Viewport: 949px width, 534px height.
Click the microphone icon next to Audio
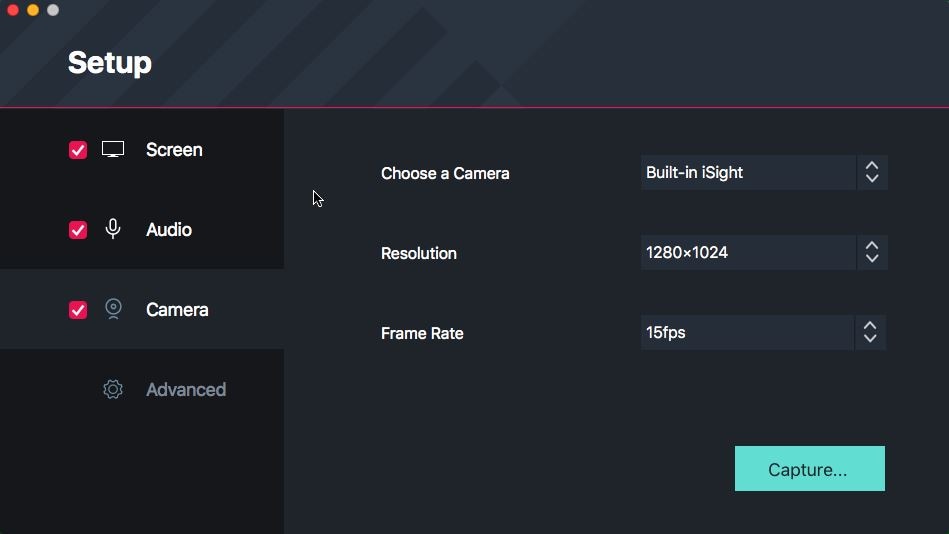(x=113, y=229)
